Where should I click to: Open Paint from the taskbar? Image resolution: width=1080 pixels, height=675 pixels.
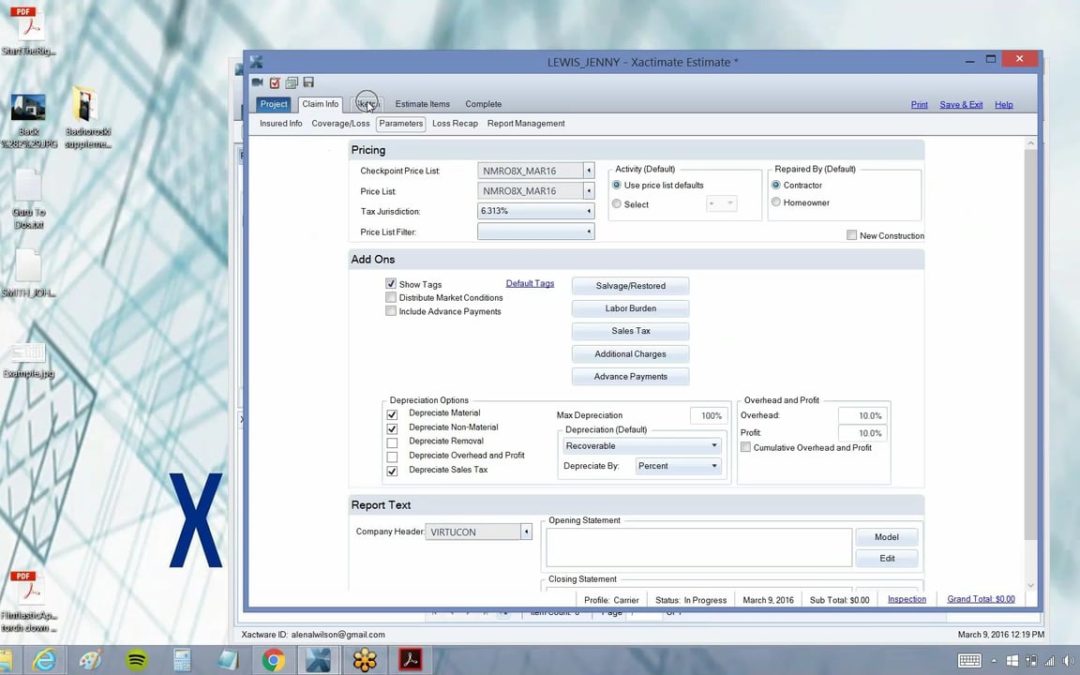click(90, 660)
